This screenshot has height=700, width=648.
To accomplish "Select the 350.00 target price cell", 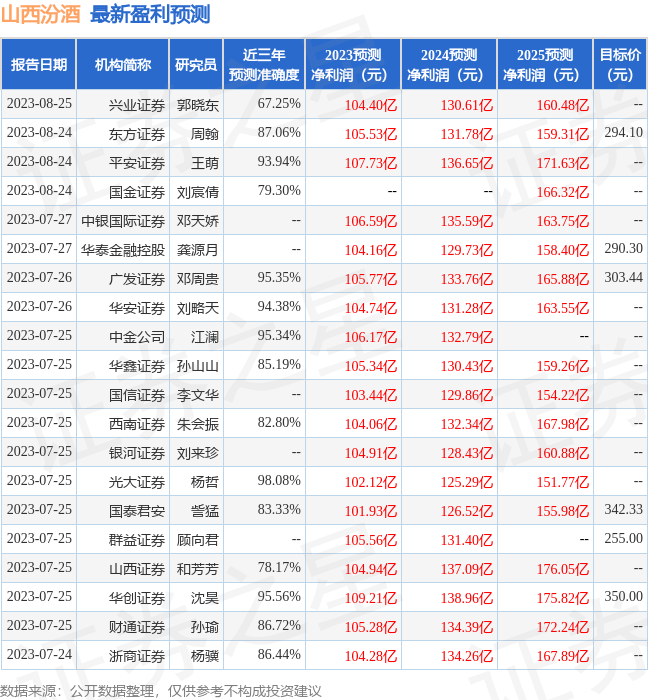I will click(x=623, y=597).
